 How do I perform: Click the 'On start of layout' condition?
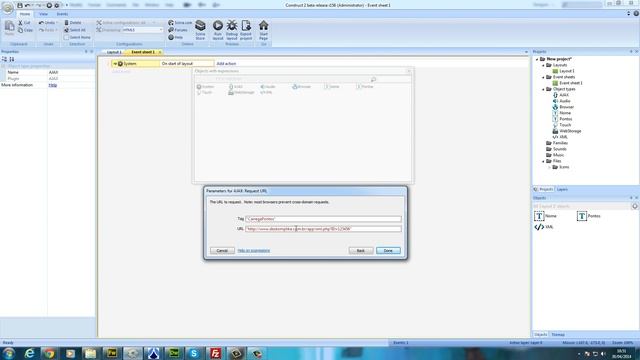187,64
